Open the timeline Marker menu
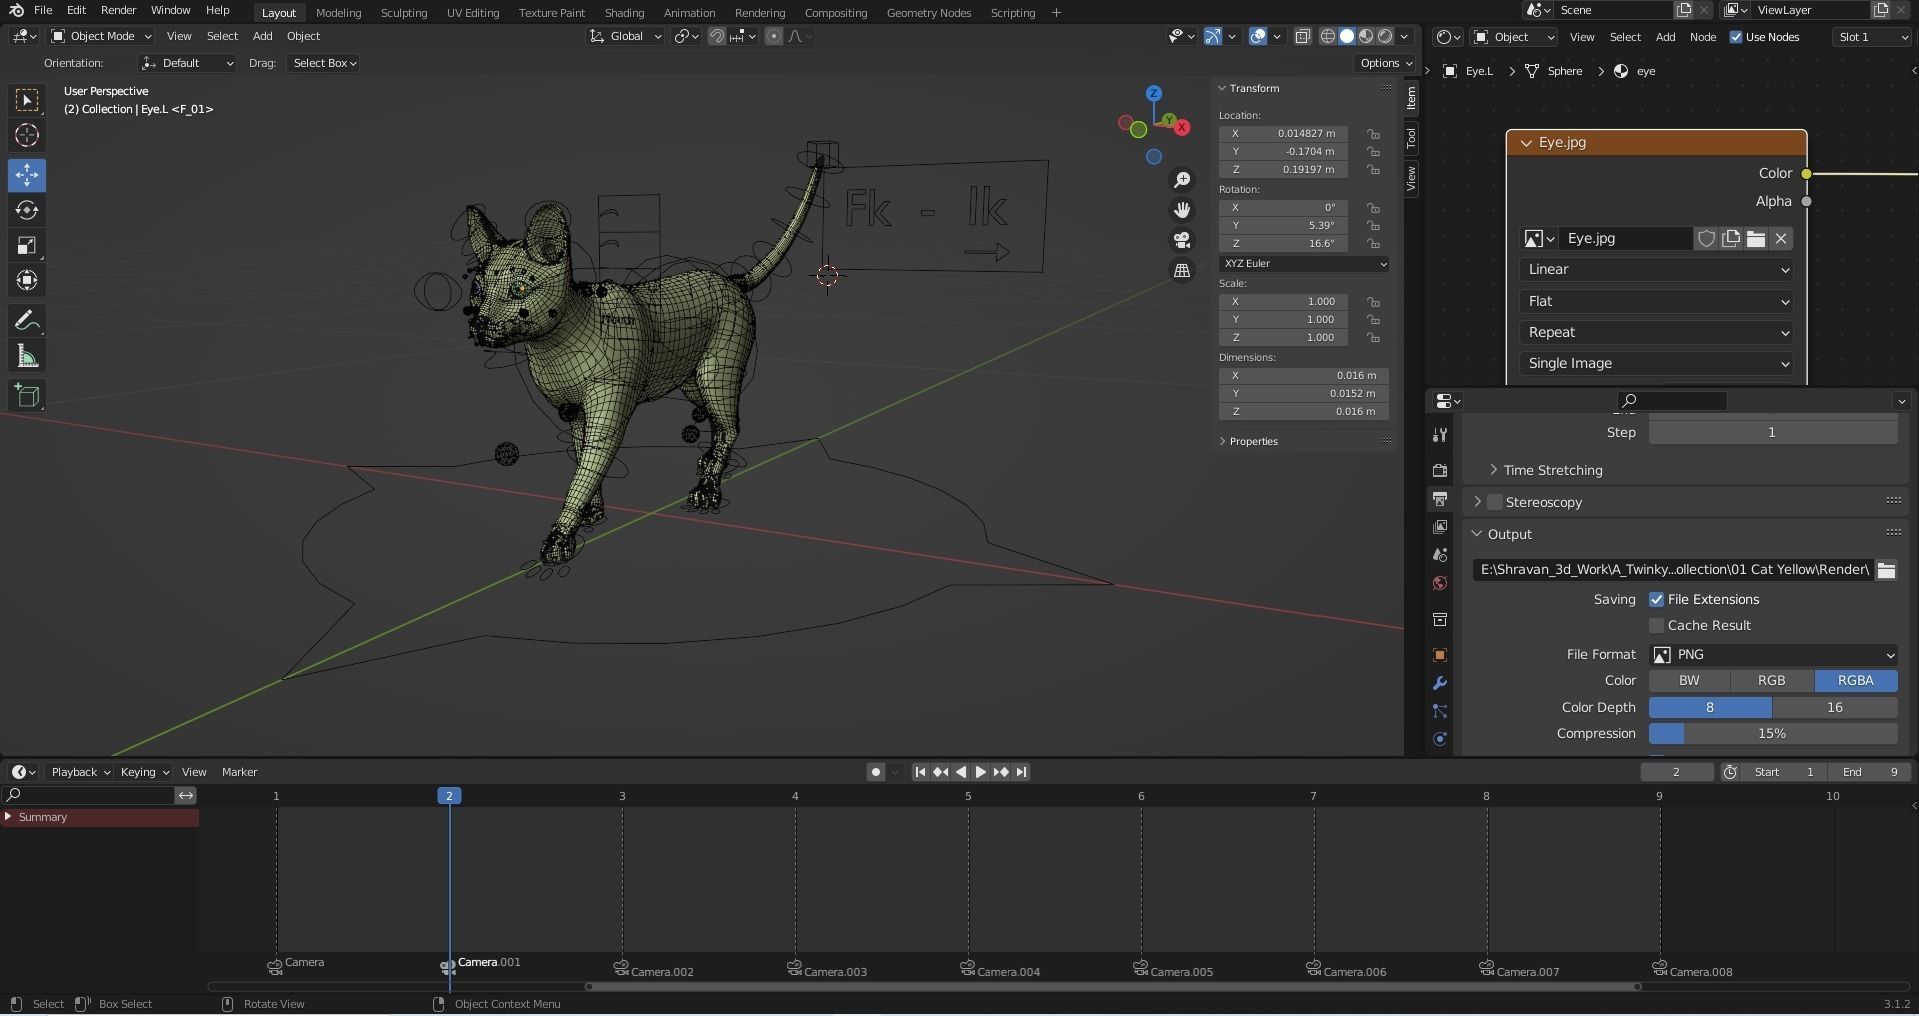 tap(239, 772)
